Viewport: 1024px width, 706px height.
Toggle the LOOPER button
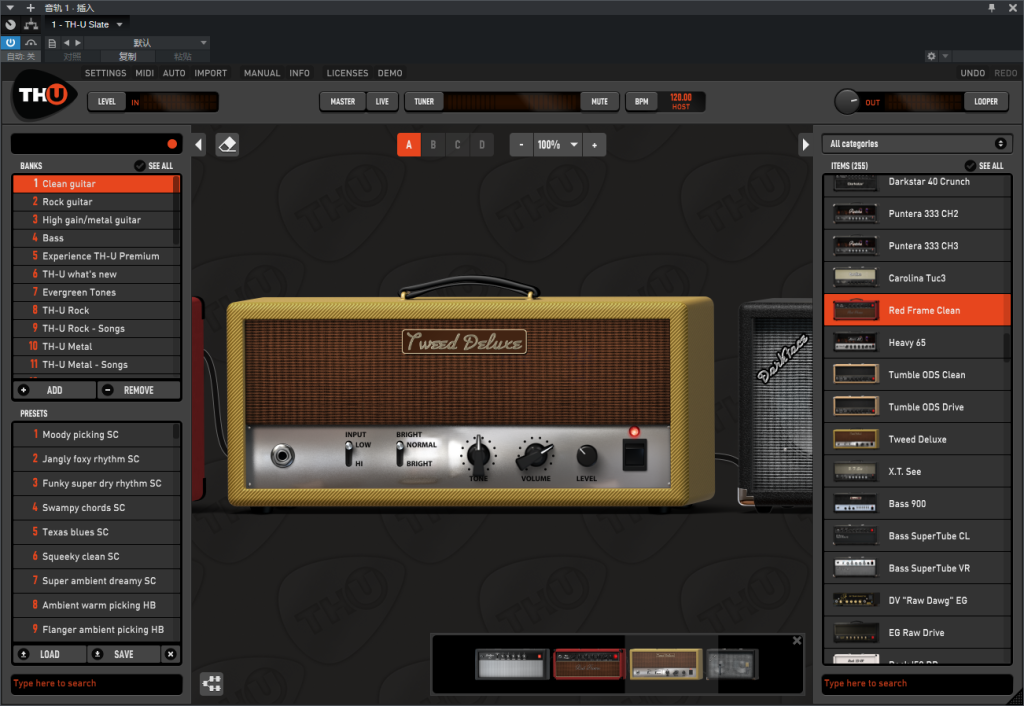[985, 102]
